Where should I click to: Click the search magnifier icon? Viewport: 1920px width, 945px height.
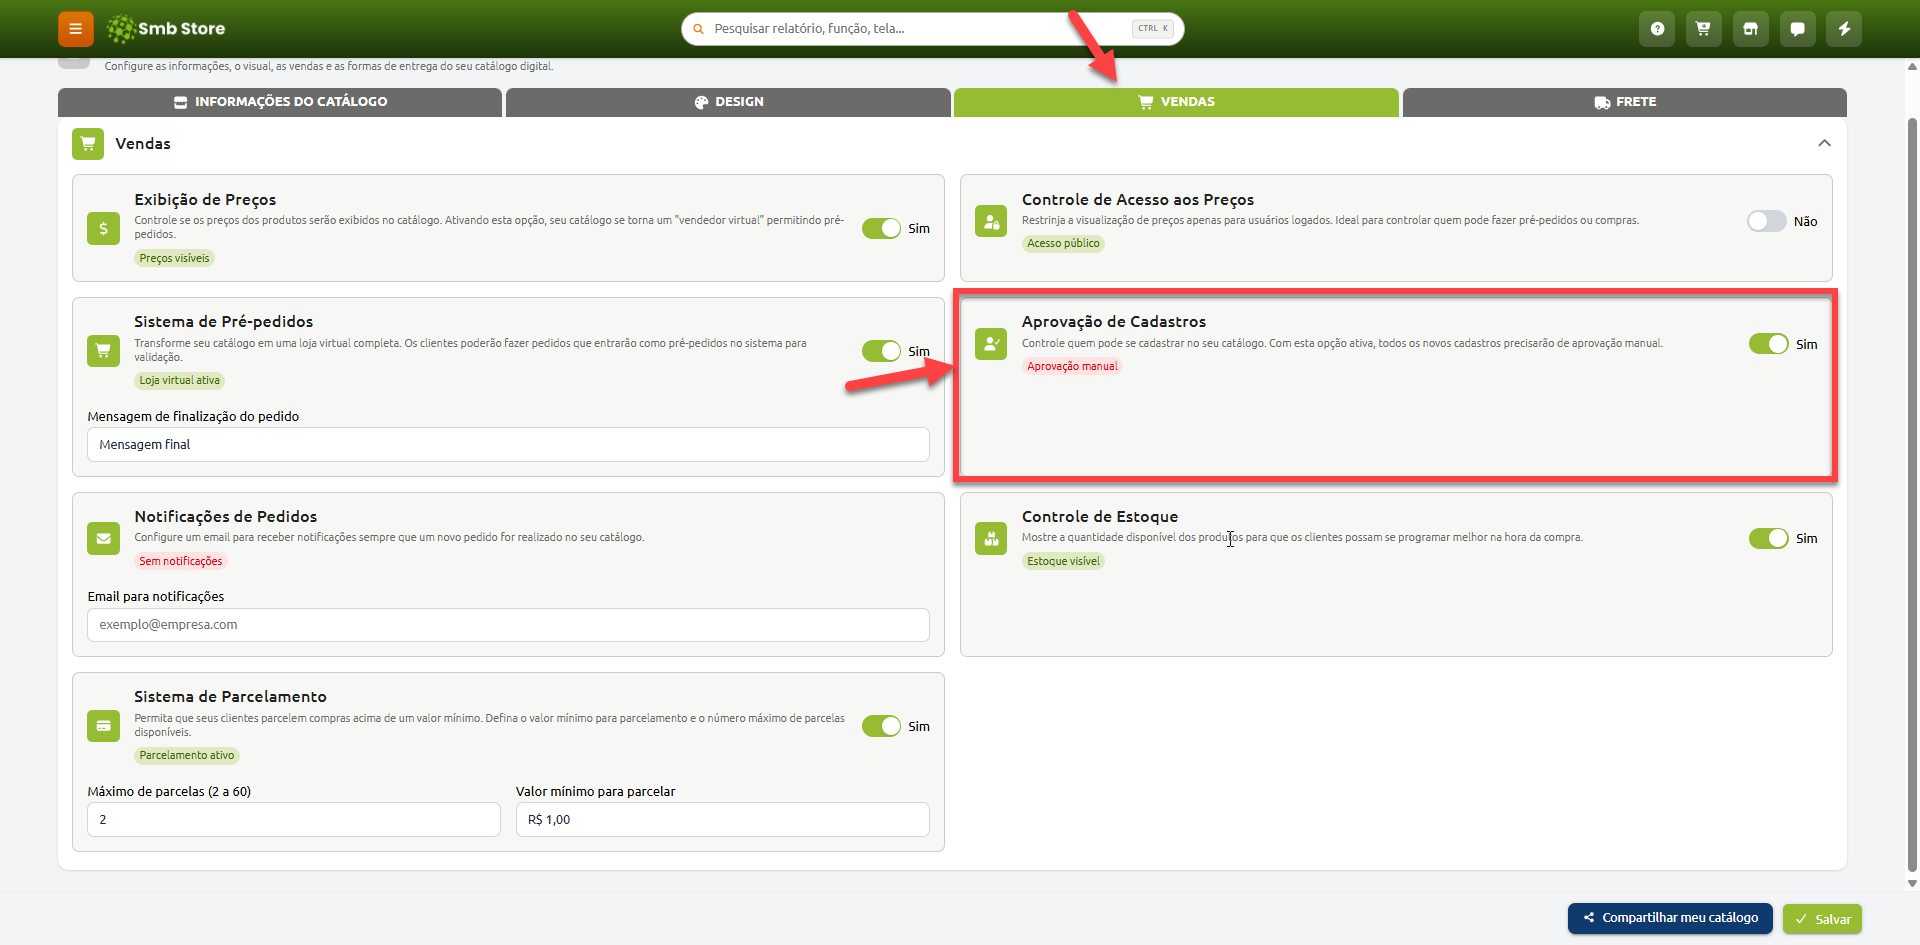point(698,29)
